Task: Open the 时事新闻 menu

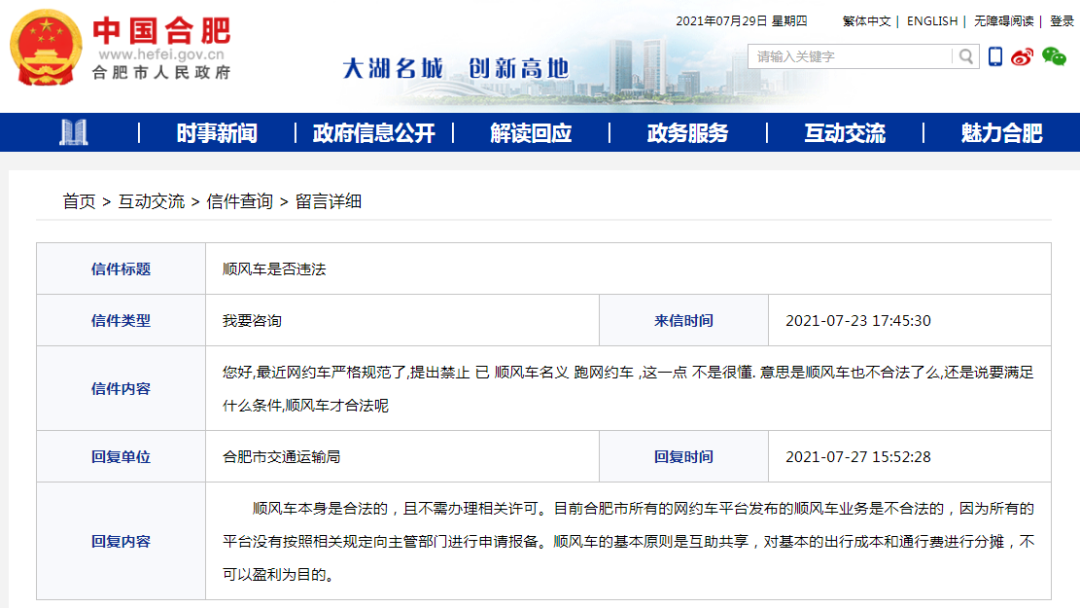Action: click(x=217, y=133)
